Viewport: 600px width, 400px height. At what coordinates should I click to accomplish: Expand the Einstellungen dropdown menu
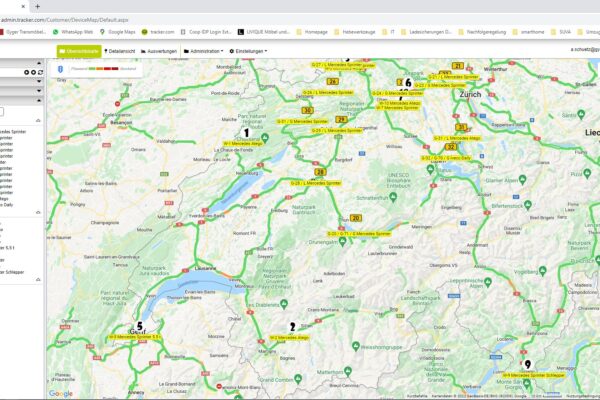pyautogui.click(x=248, y=50)
